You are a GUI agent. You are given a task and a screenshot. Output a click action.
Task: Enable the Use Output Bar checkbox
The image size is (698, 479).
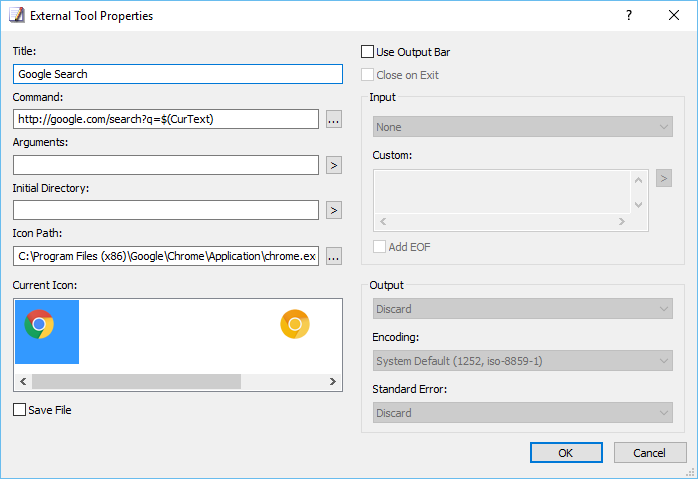[367, 52]
